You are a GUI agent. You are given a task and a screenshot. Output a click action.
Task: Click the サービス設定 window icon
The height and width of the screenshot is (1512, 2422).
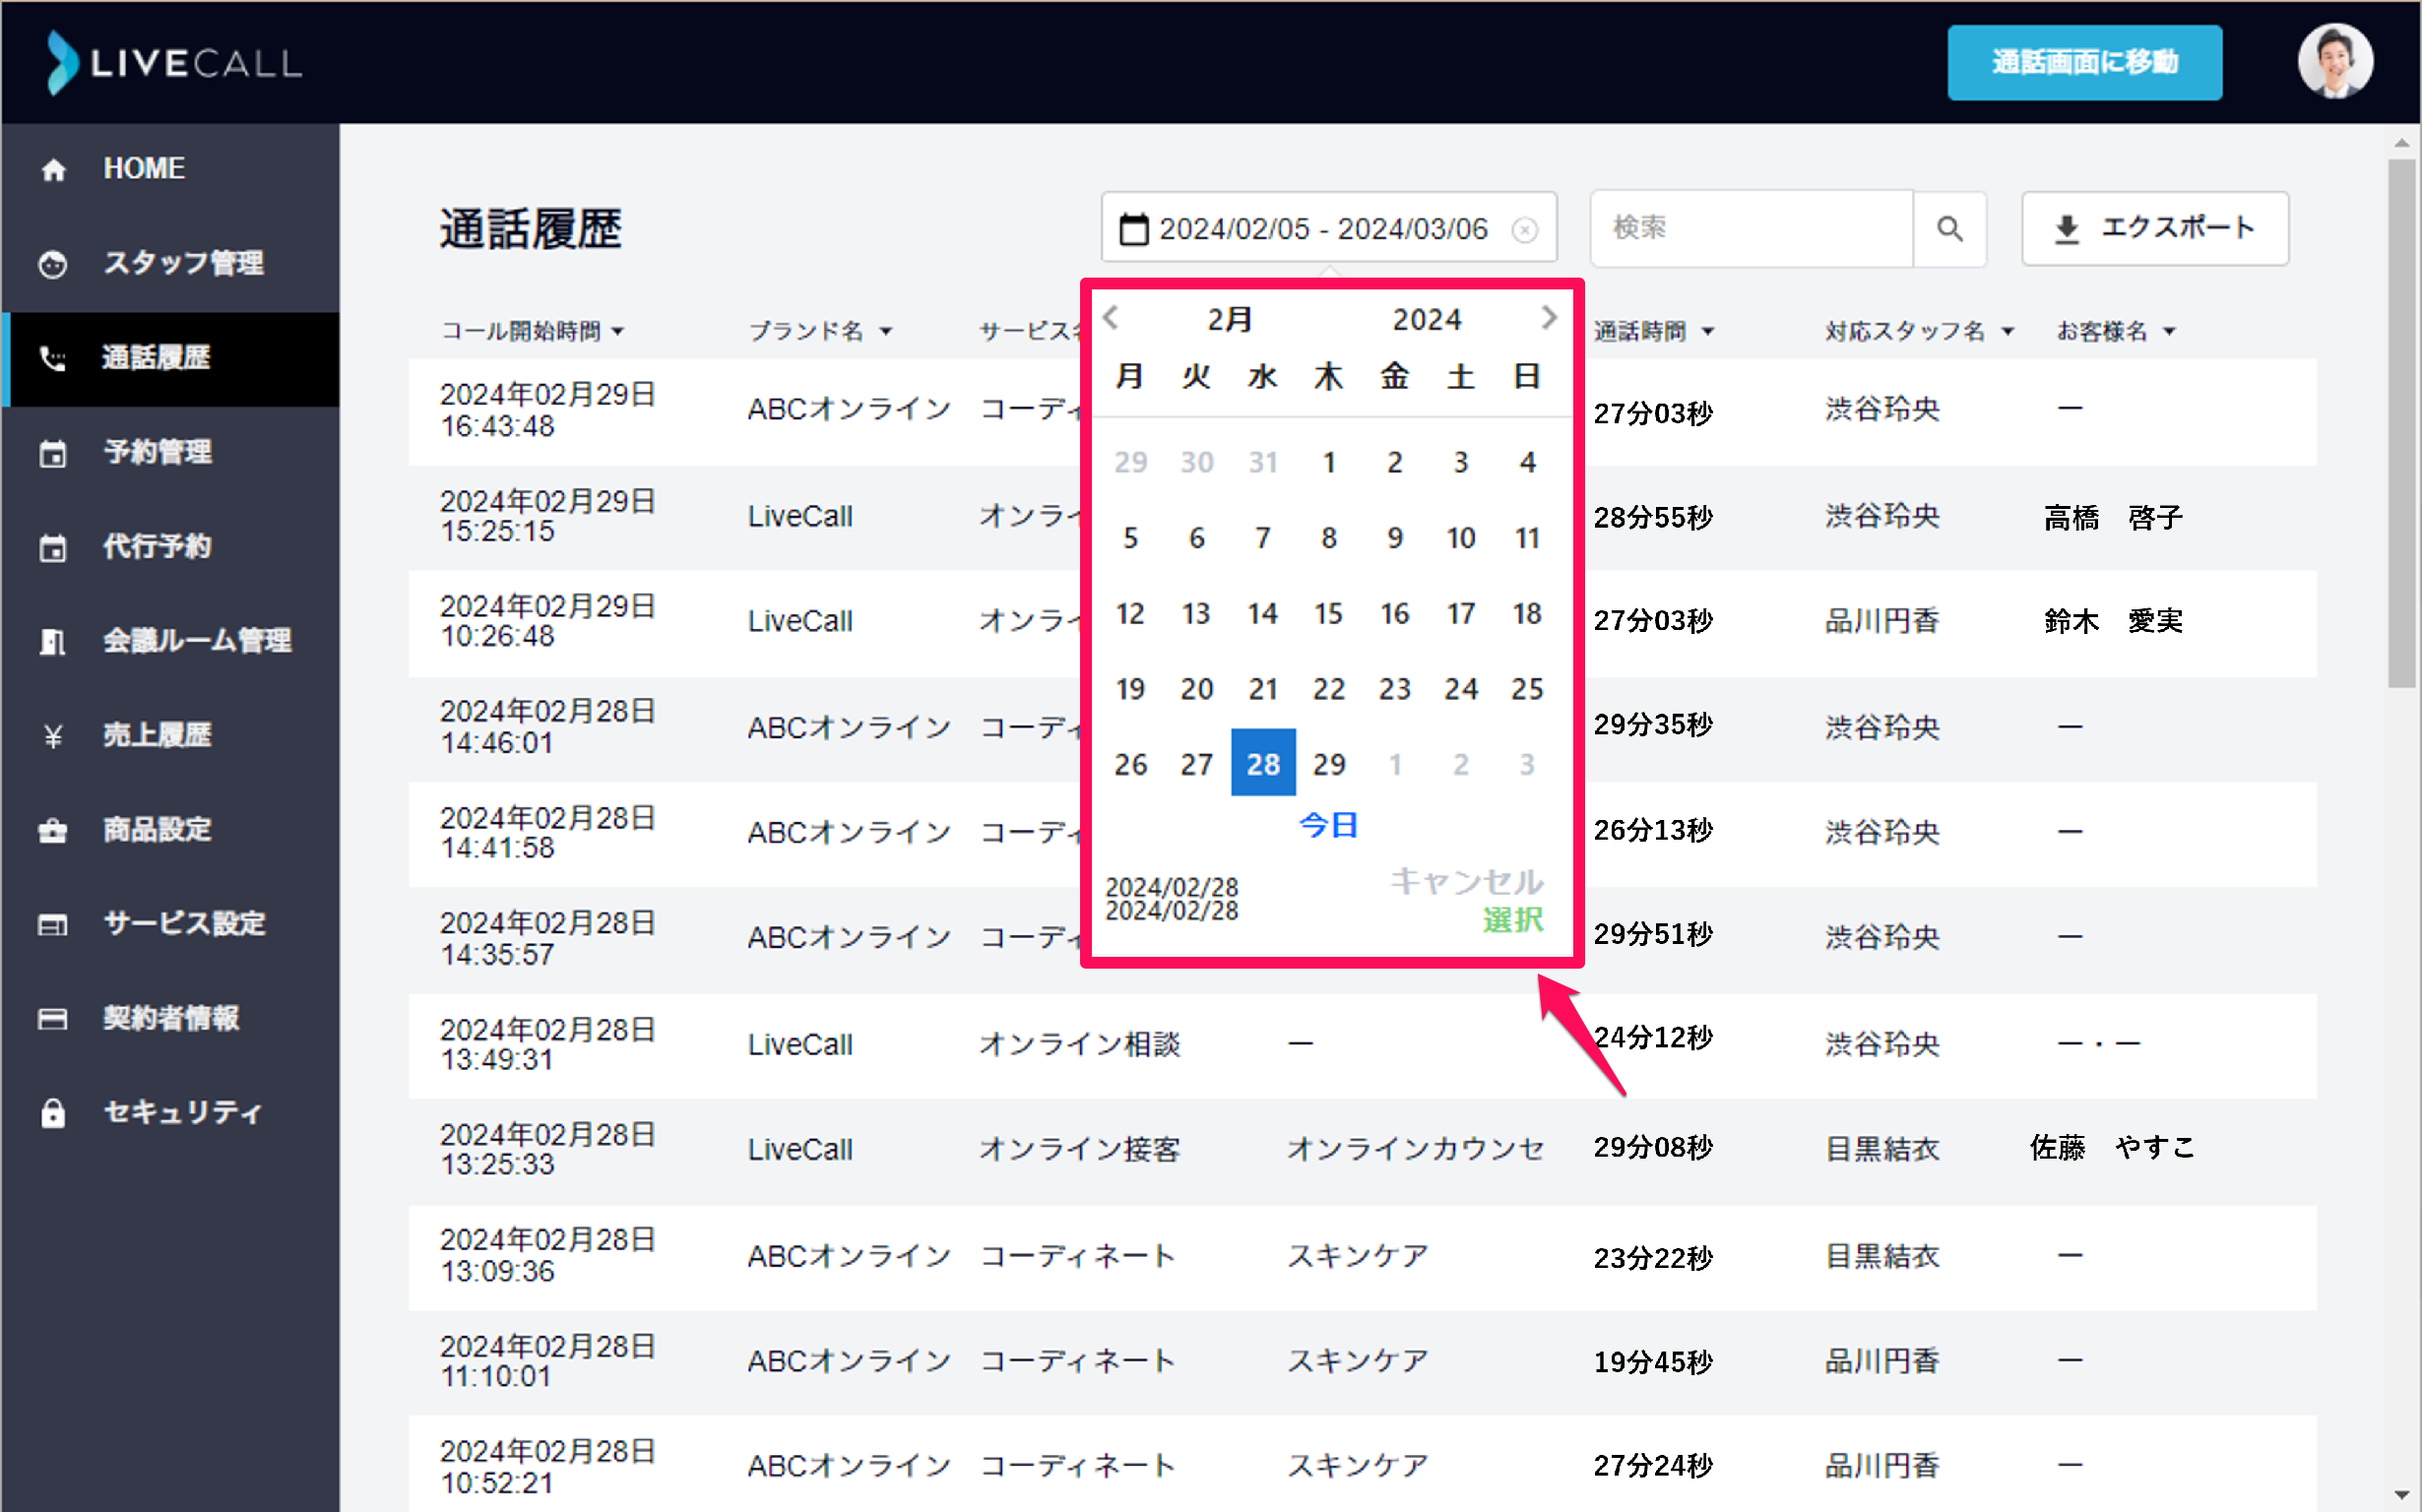coord(53,925)
